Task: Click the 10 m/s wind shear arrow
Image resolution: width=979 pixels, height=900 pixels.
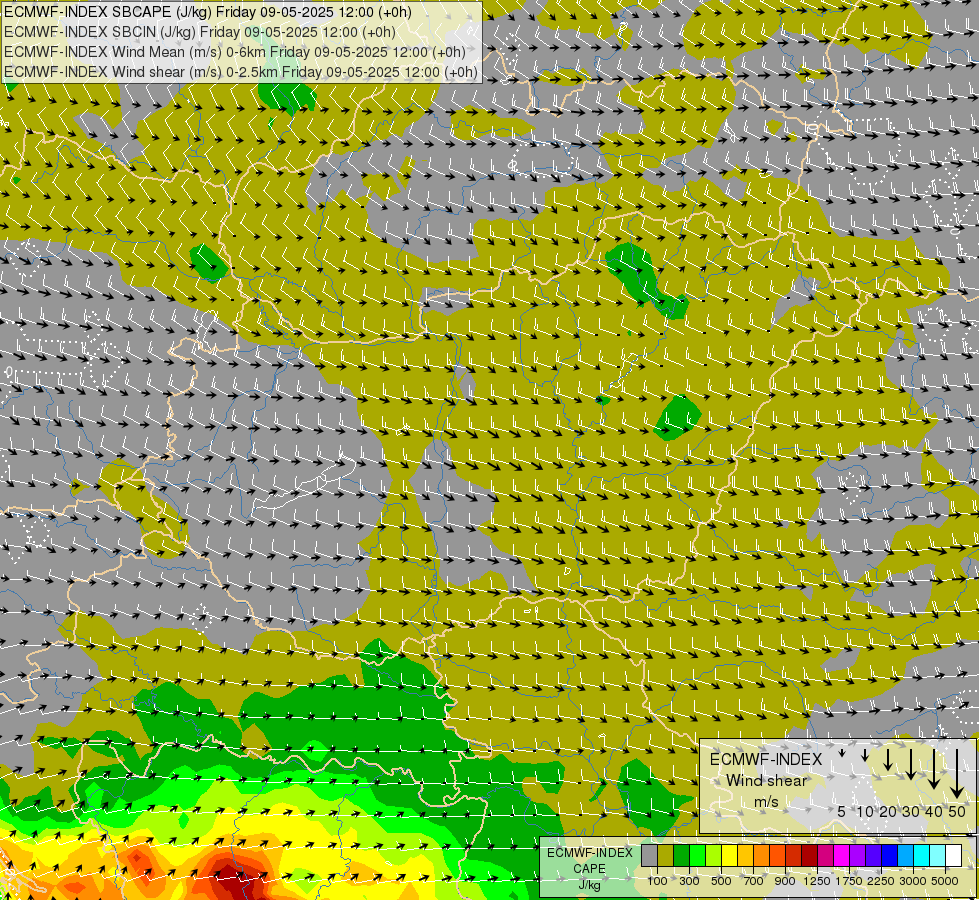Action: [865, 755]
